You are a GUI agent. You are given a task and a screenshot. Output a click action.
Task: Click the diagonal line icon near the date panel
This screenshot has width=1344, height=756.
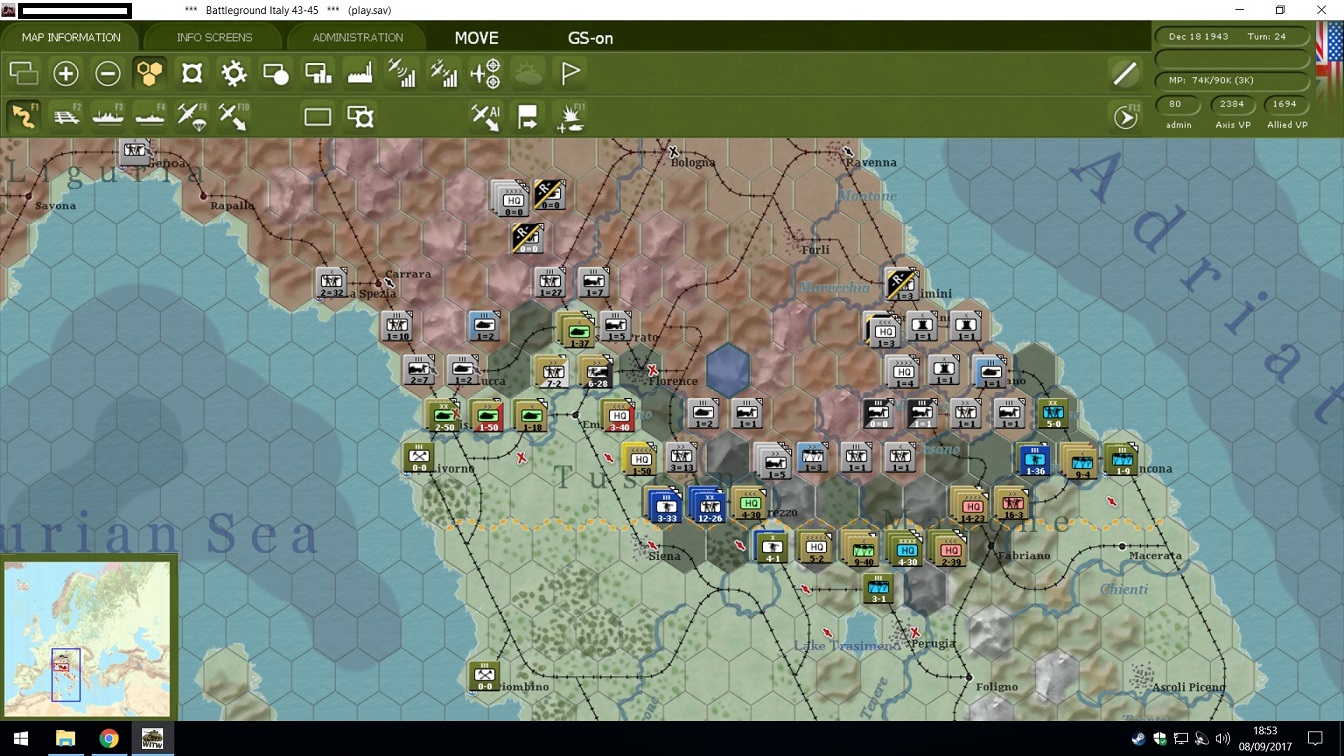(1125, 73)
